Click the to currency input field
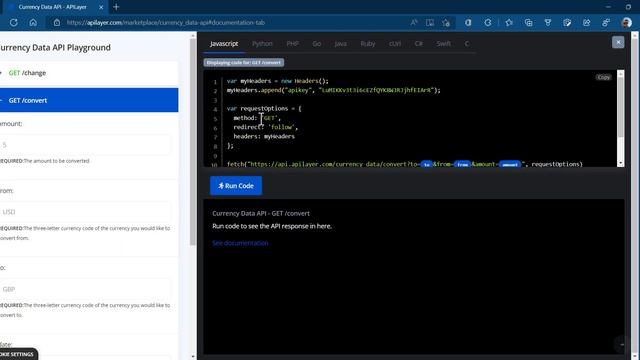 (85, 289)
